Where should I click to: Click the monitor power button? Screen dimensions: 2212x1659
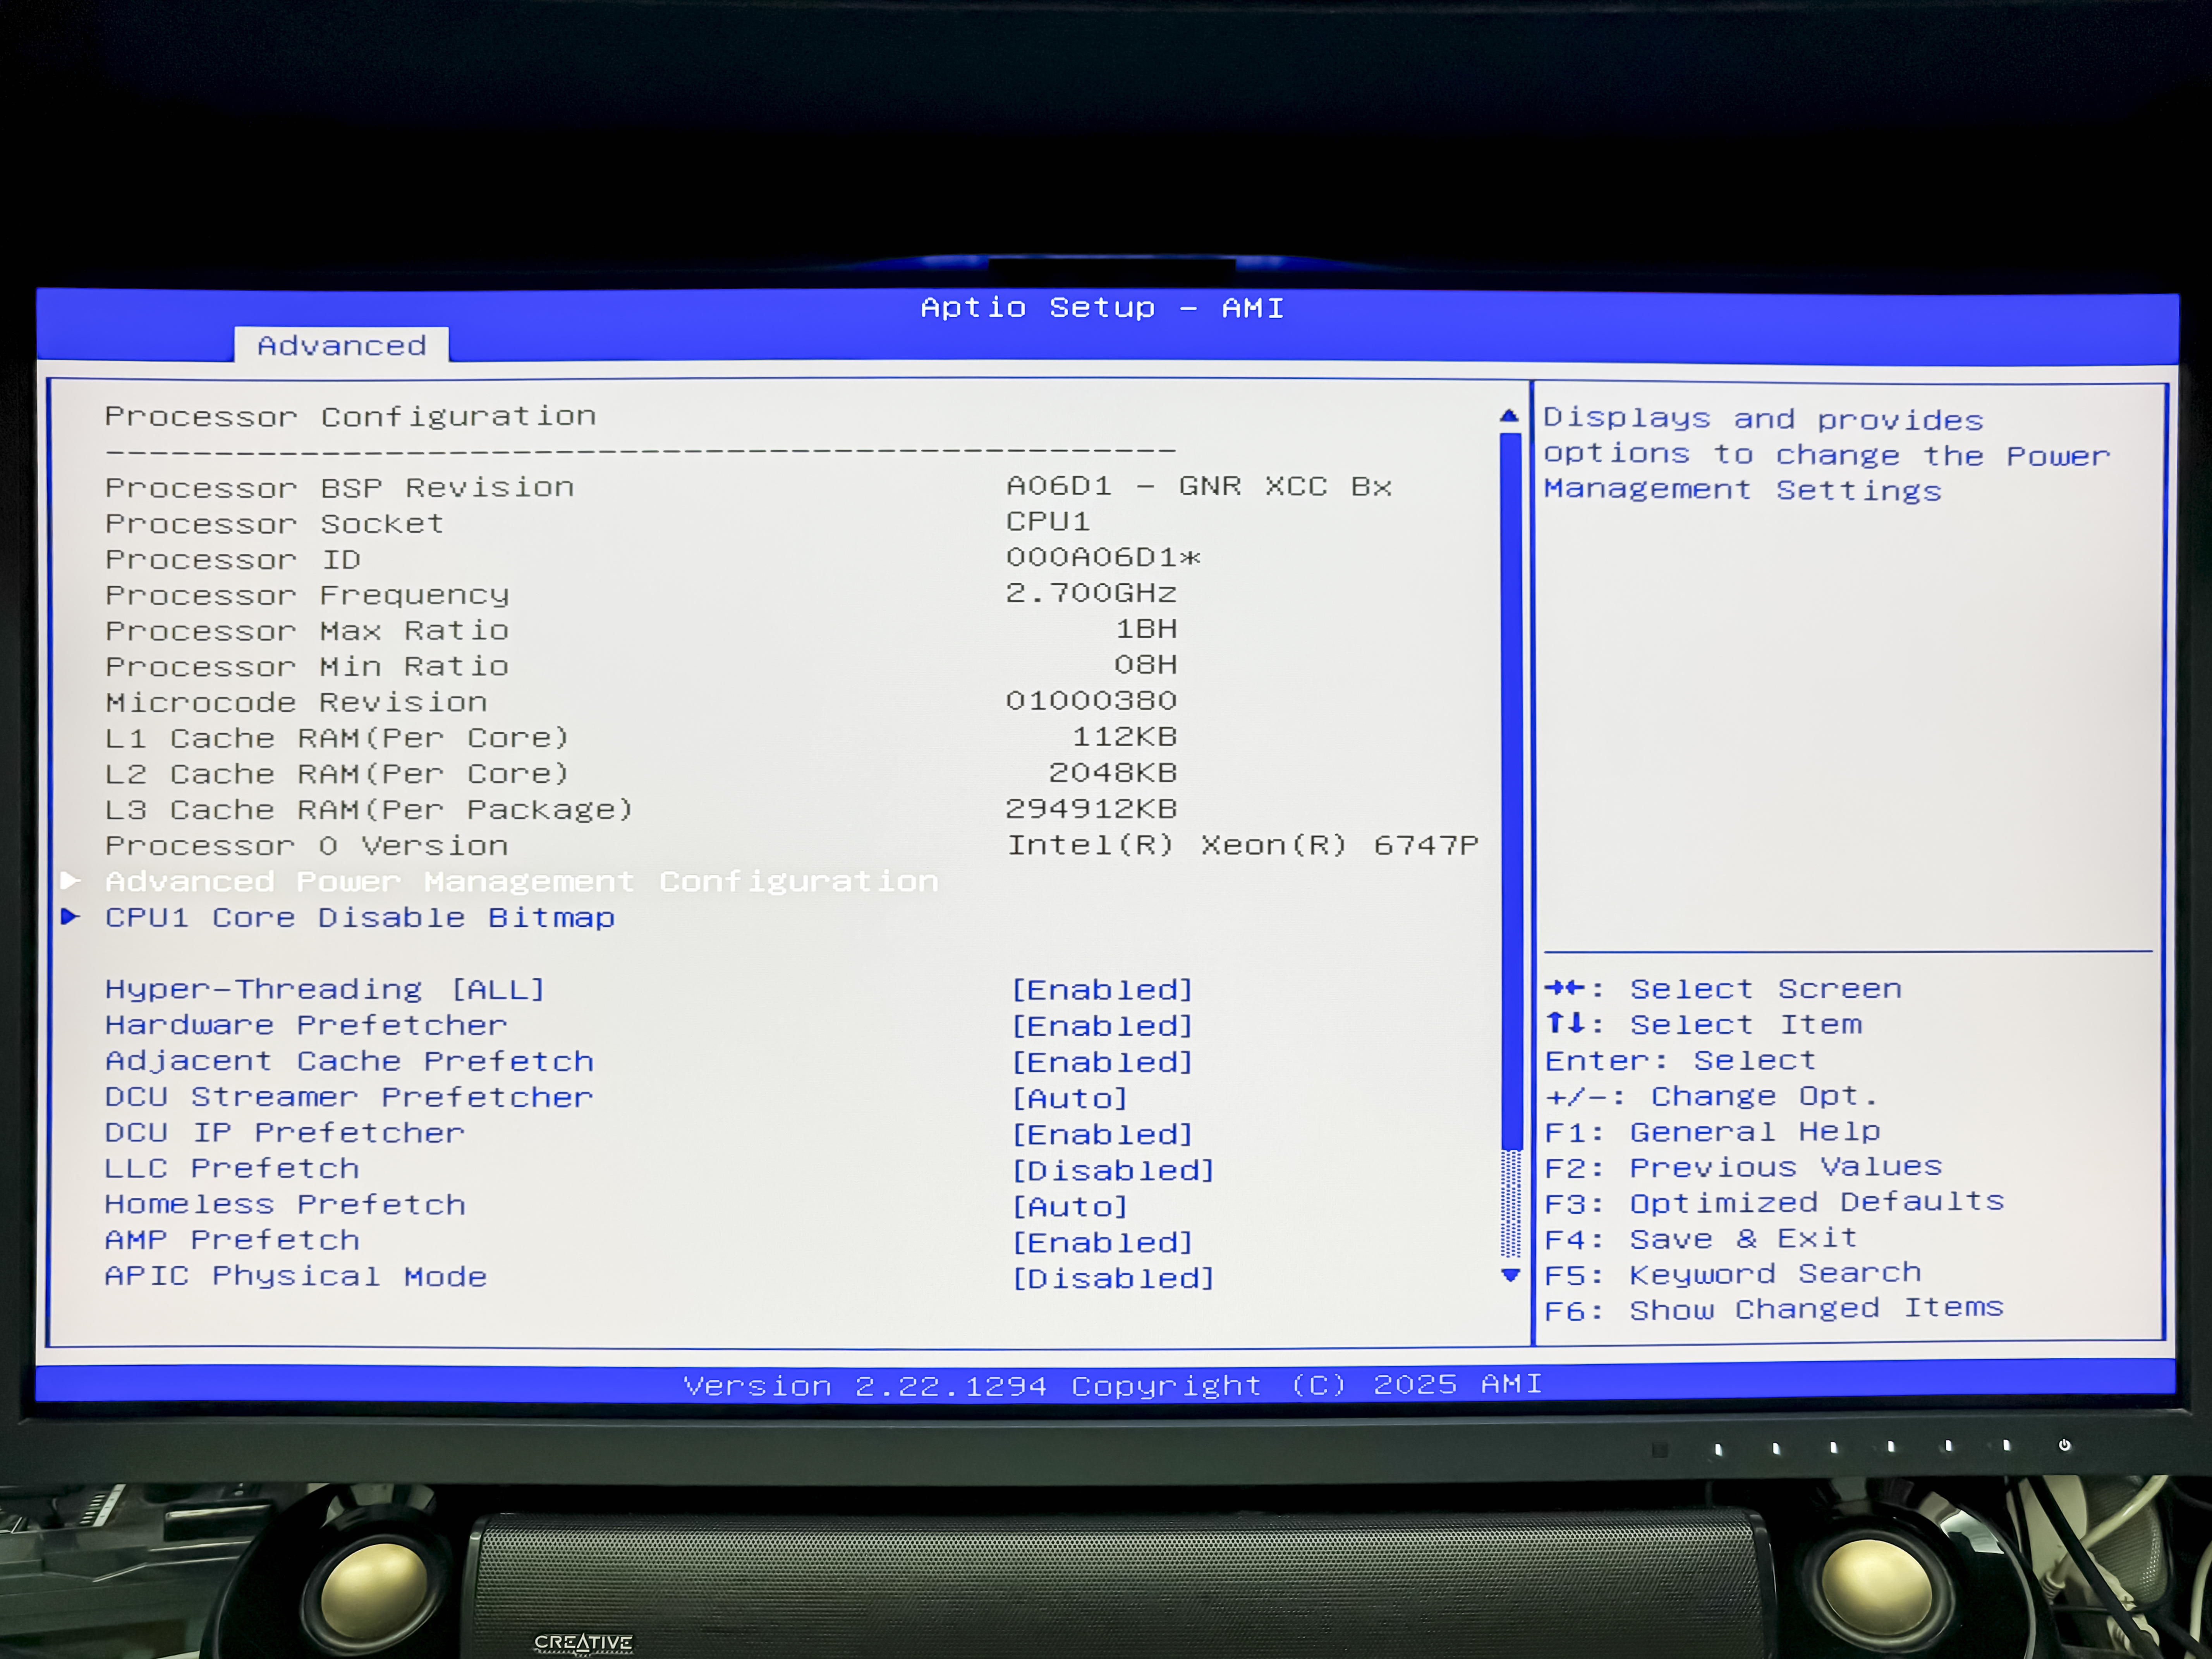2064,1445
